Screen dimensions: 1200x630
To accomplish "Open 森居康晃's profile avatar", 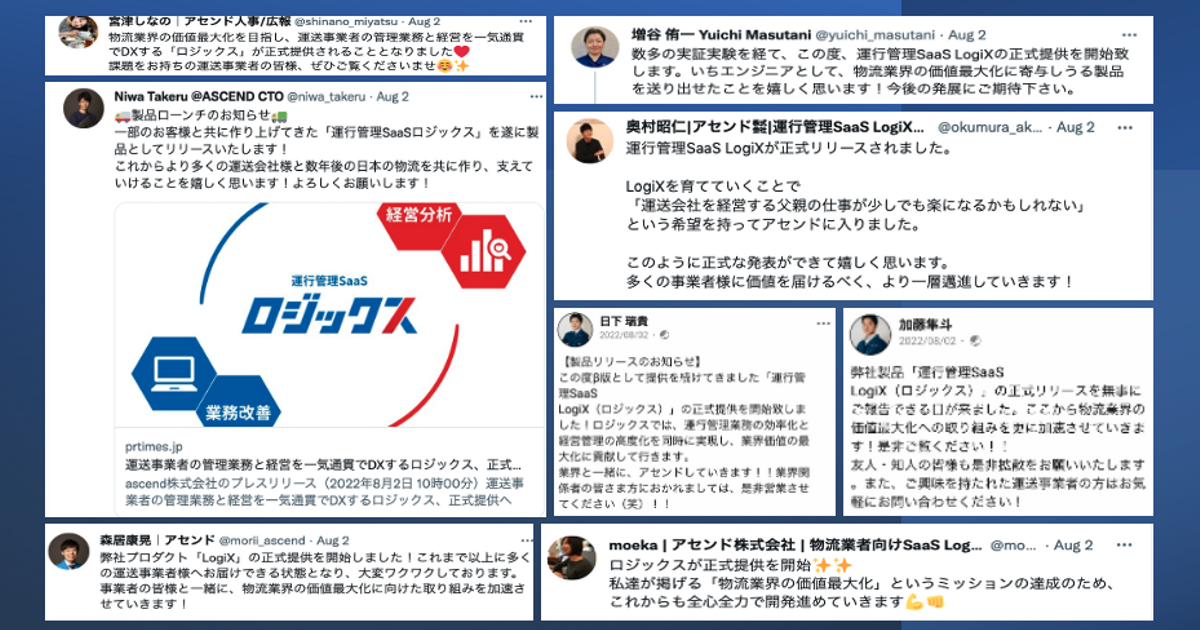I will point(70,552).
